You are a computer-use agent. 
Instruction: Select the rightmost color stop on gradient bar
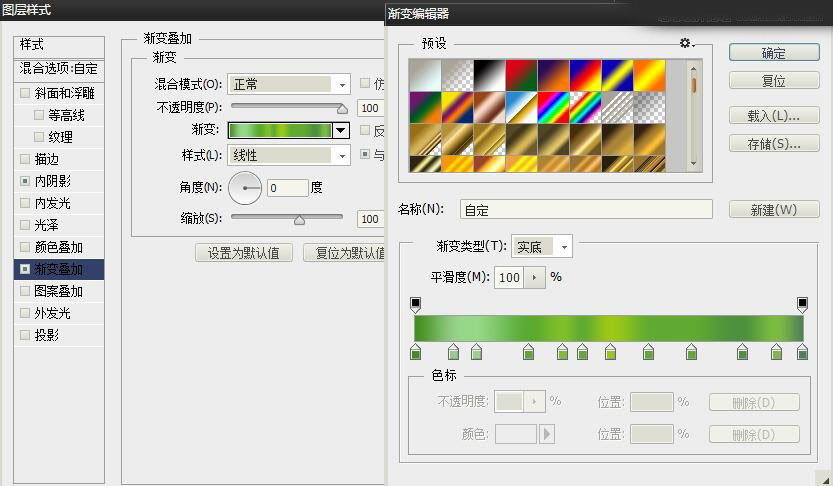[802, 352]
